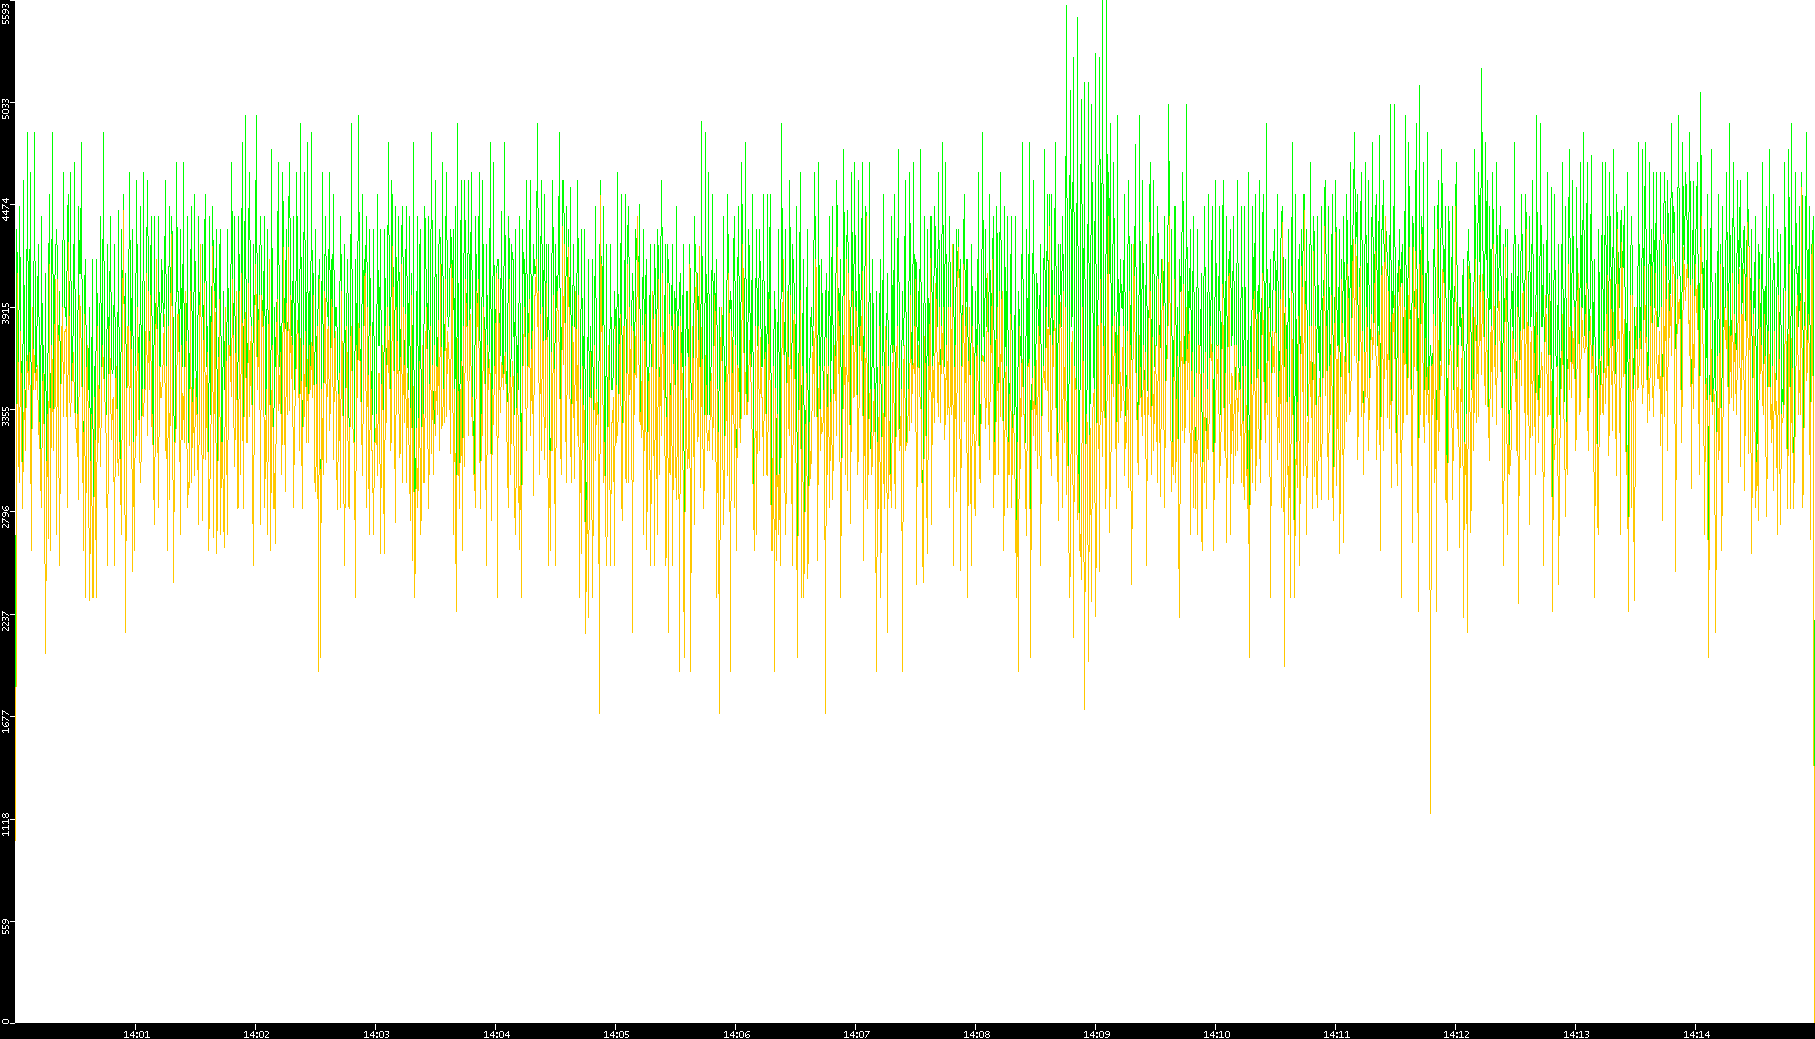Select the 5033 value axis label
This screenshot has width=1815, height=1039.
click(6, 108)
